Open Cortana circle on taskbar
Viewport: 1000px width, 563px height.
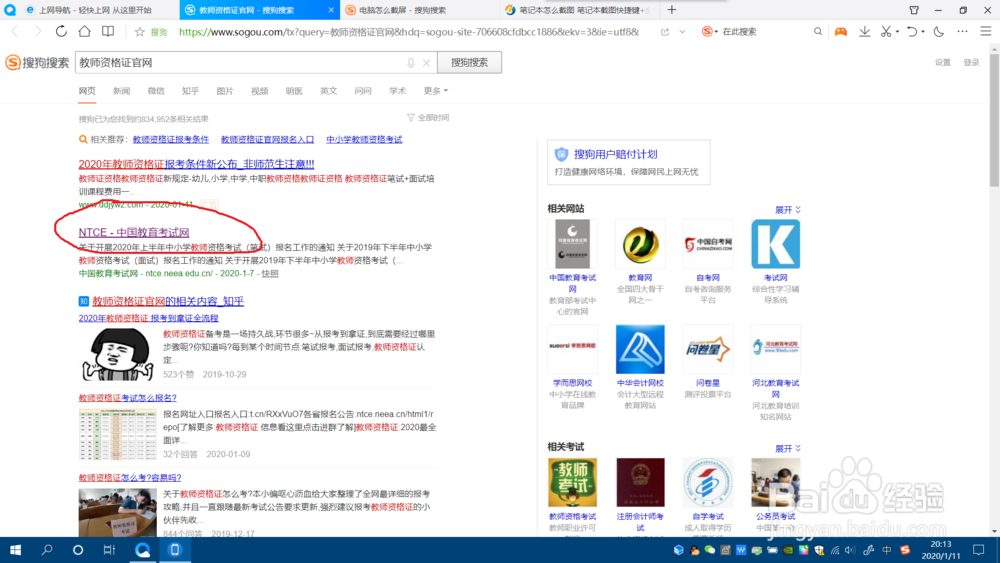(78, 550)
